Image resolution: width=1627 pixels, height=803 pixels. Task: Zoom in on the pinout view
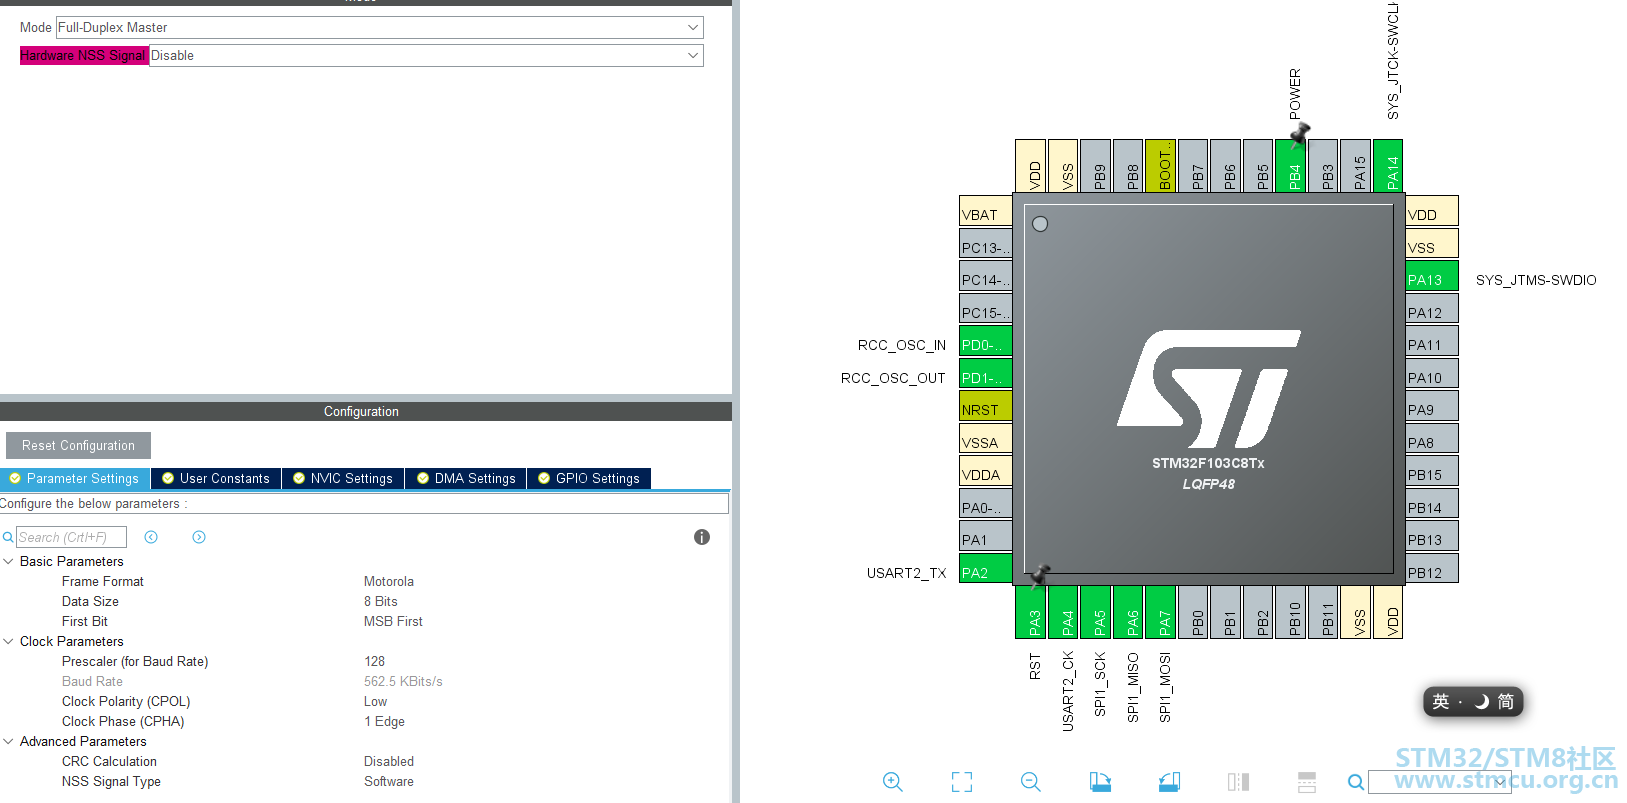click(x=893, y=782)
